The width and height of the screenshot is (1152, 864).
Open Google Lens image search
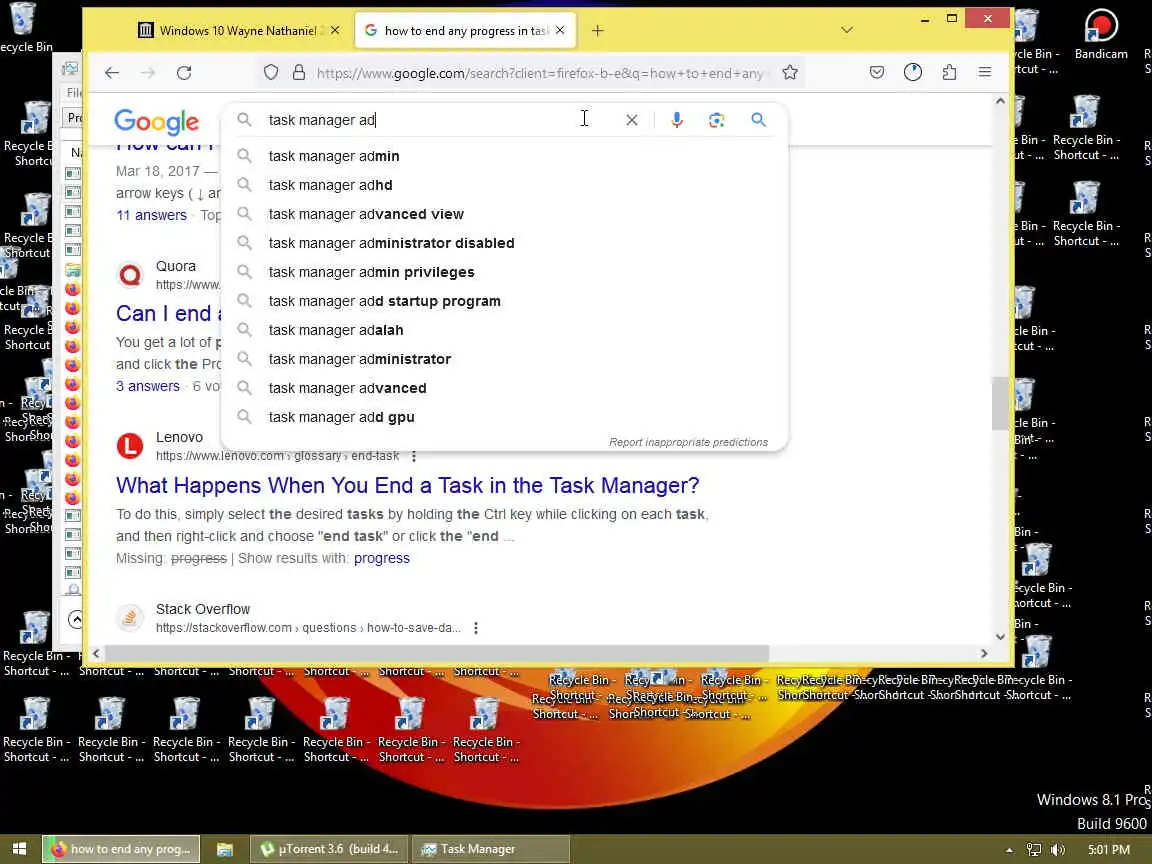716,120
